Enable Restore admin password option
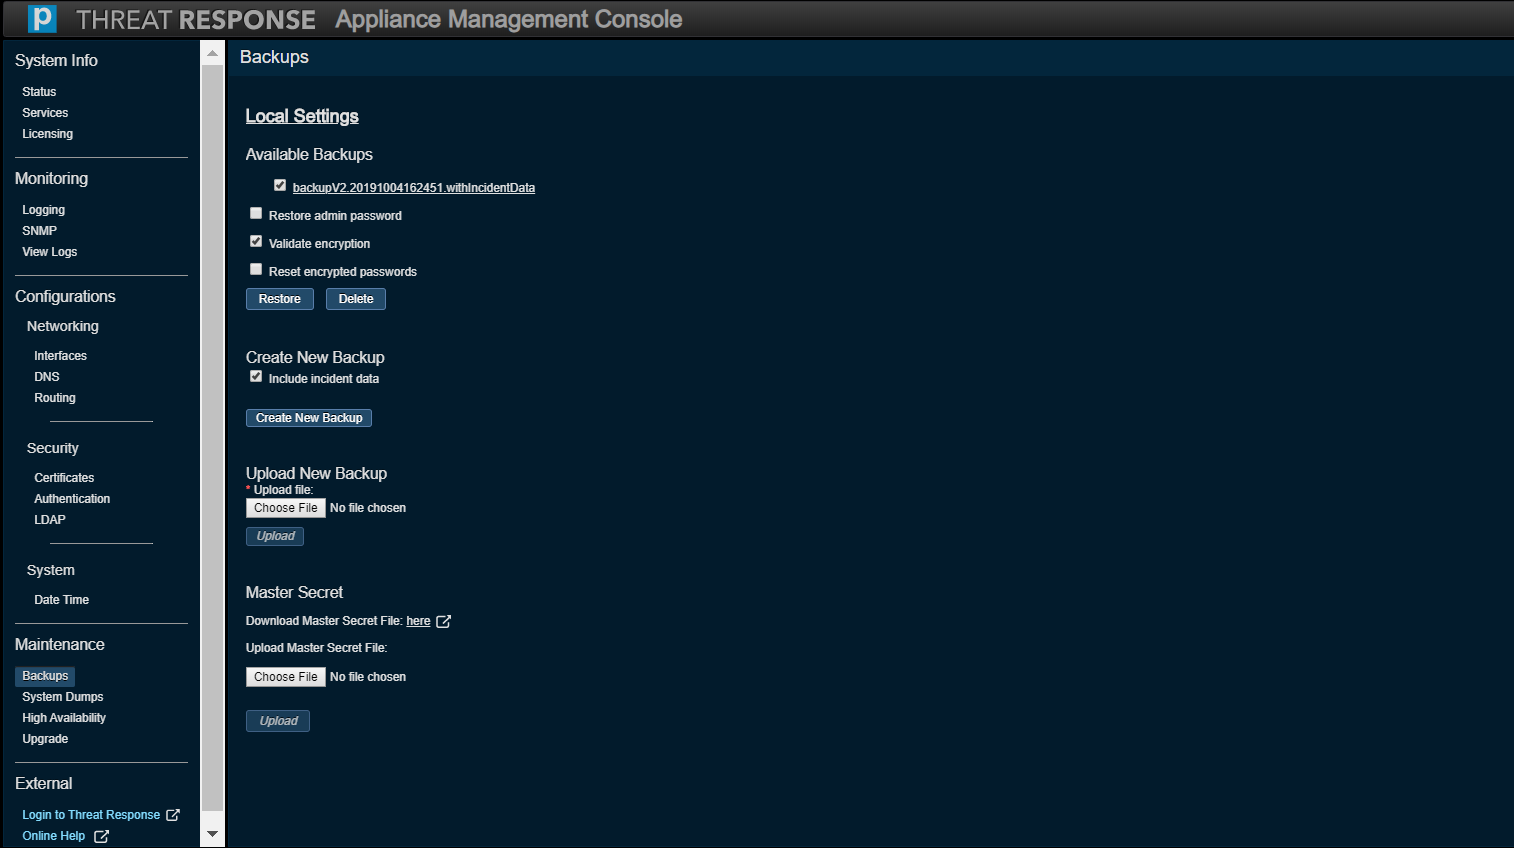The height and width of the screenshot is (848, 1514). tap(256, 214)
